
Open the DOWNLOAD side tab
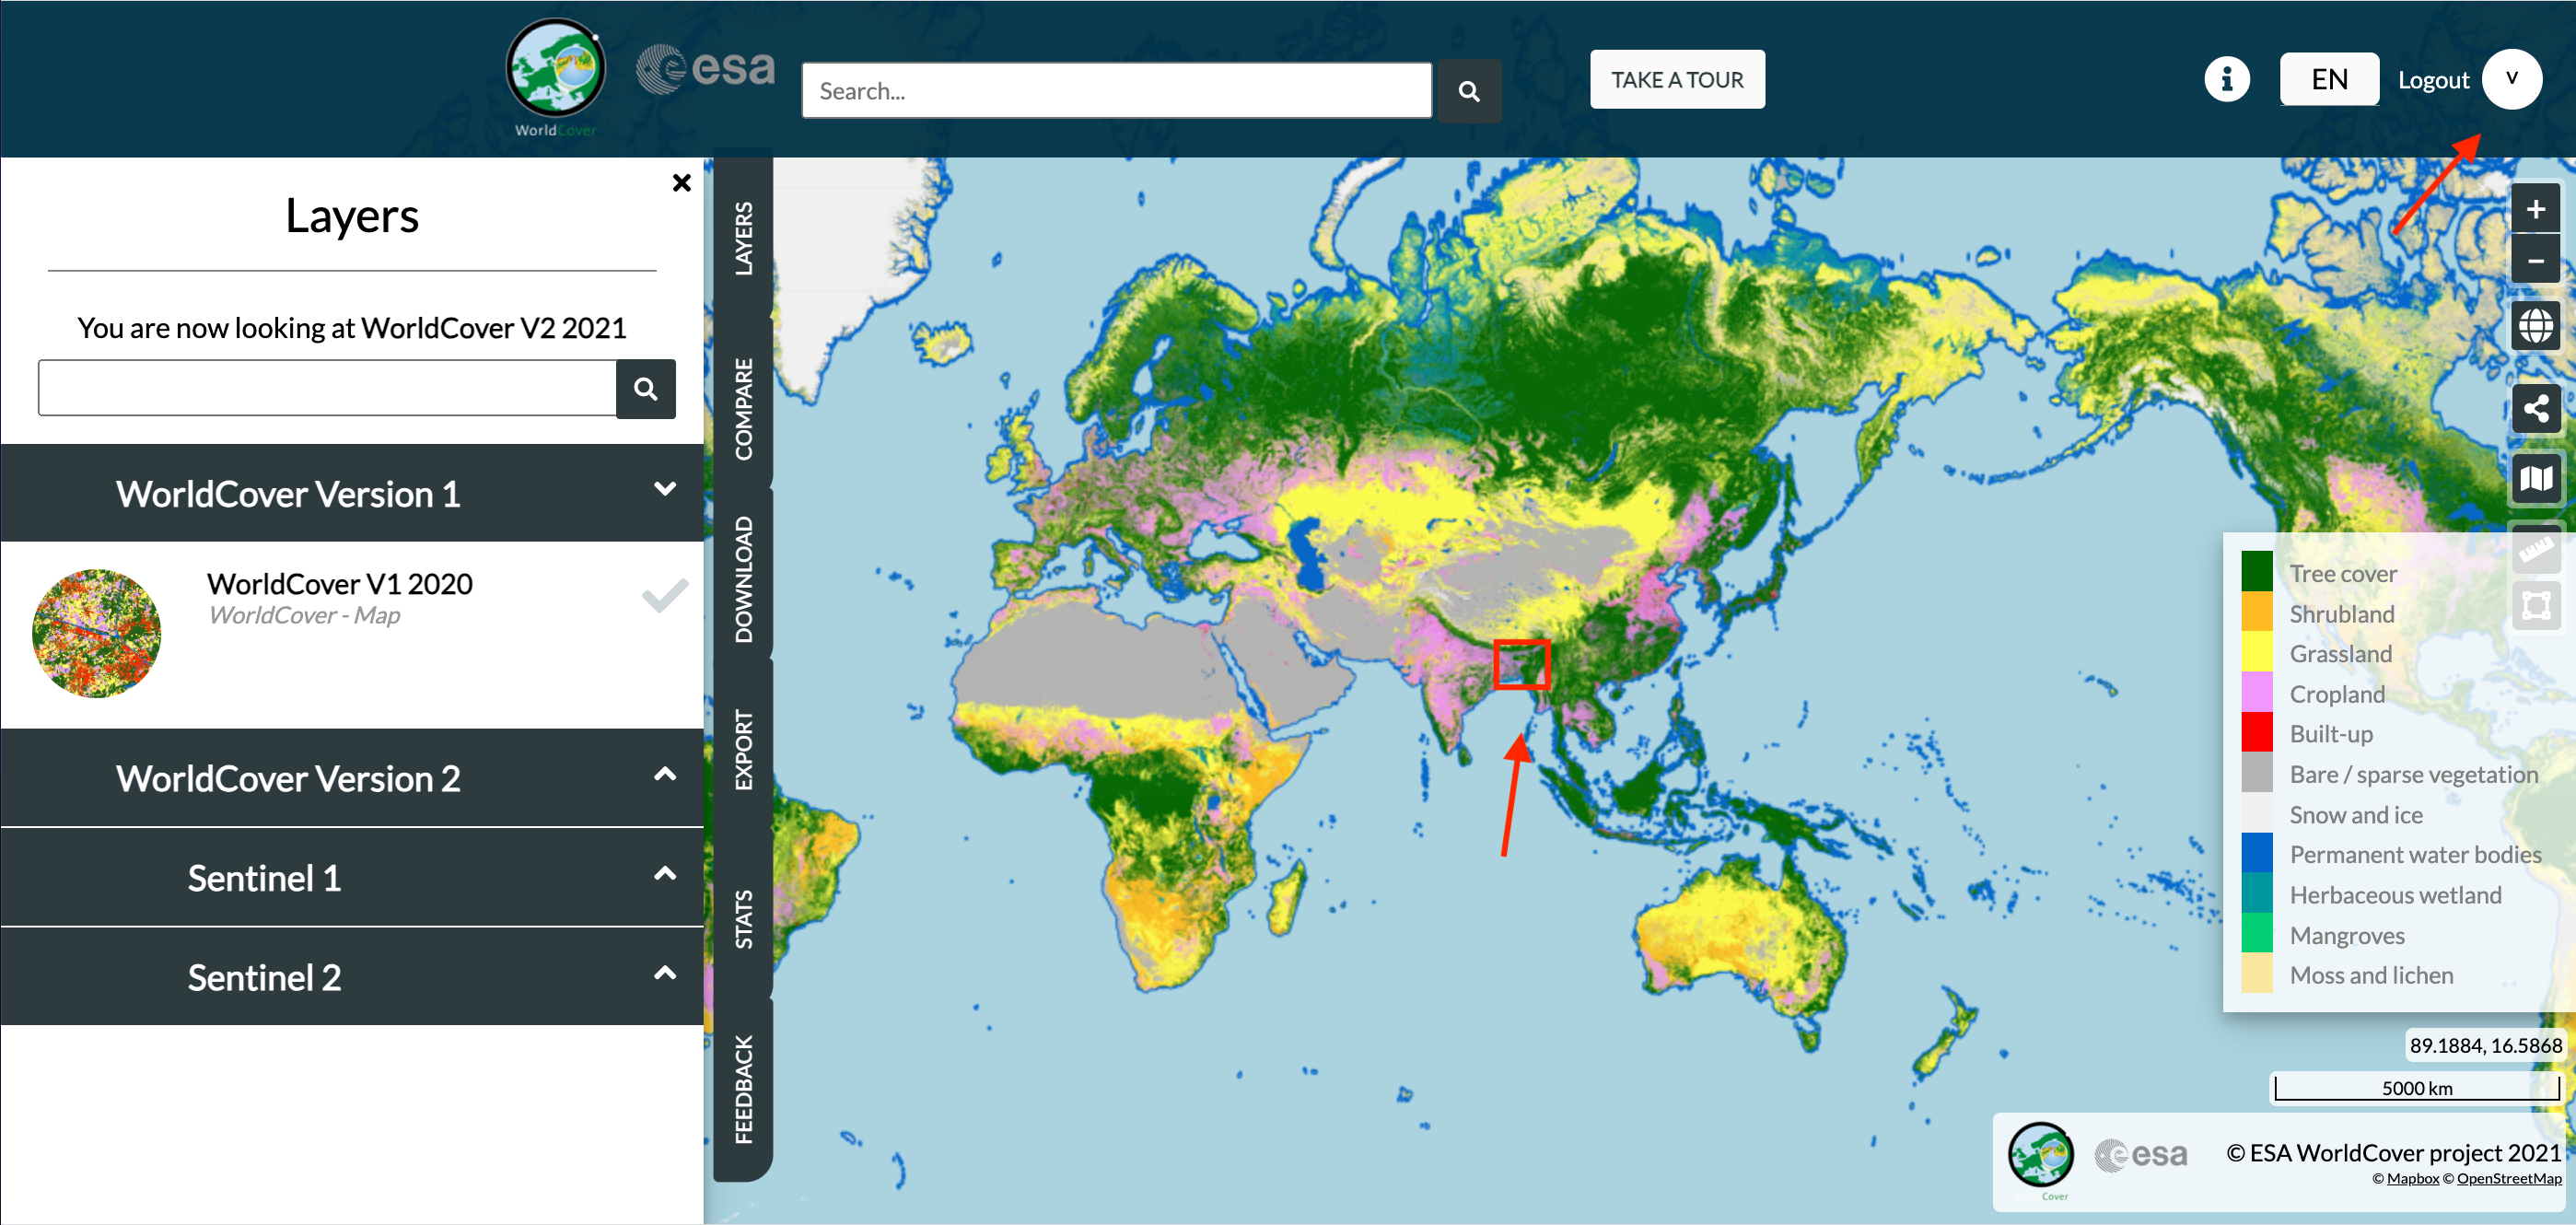coord(743,578)
